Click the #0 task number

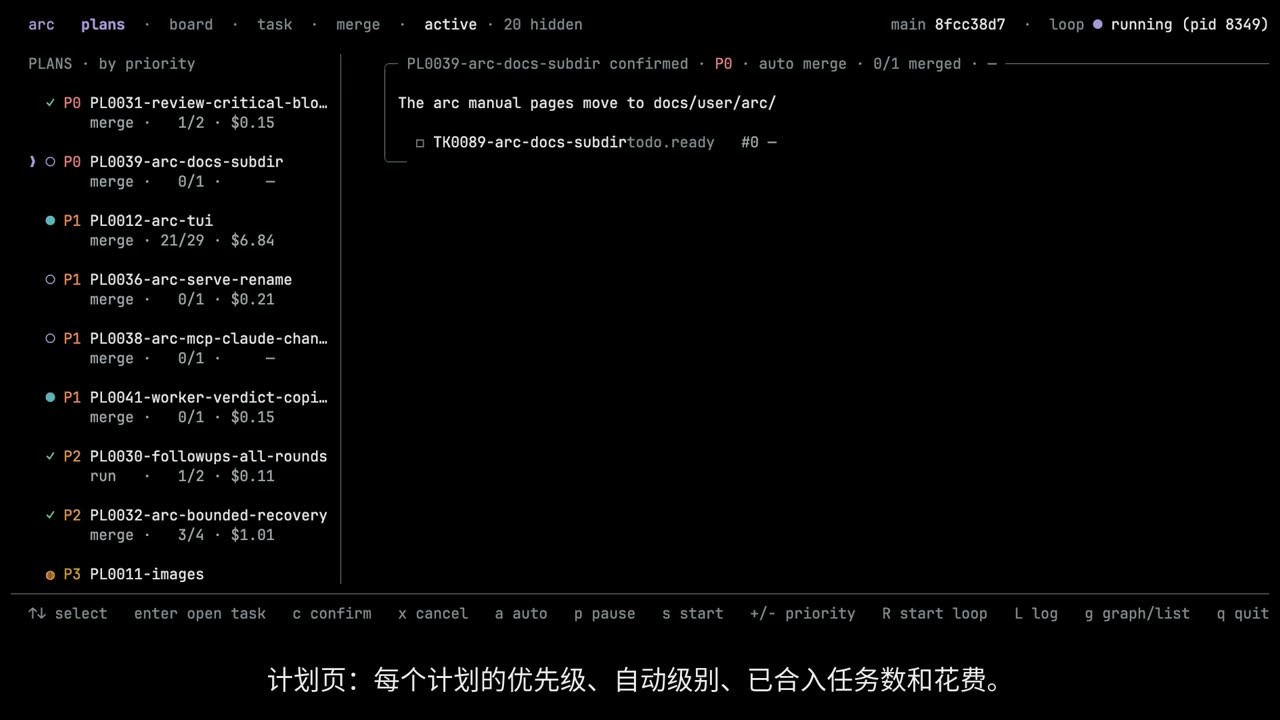750,143
